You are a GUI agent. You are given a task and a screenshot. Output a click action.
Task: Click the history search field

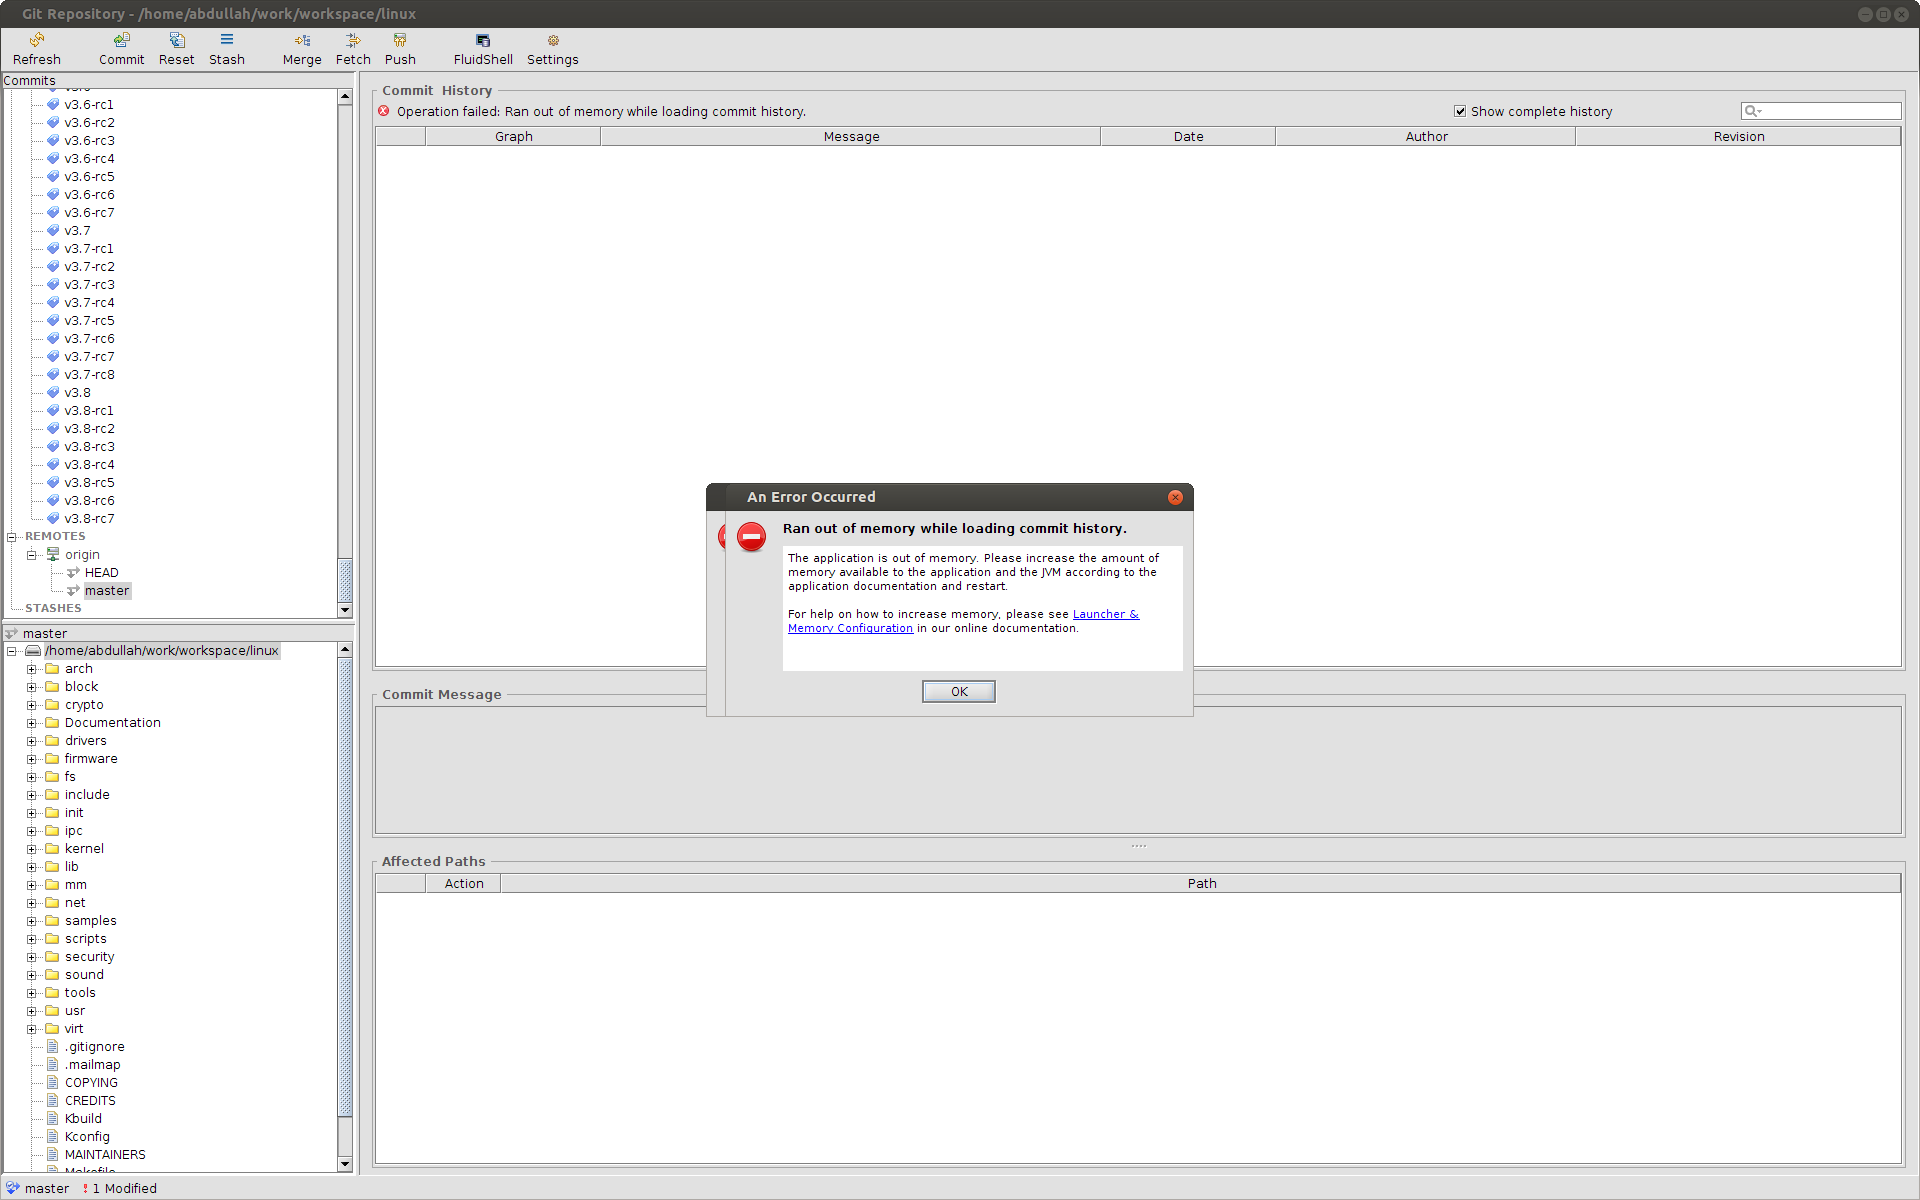click(1828, 111)
